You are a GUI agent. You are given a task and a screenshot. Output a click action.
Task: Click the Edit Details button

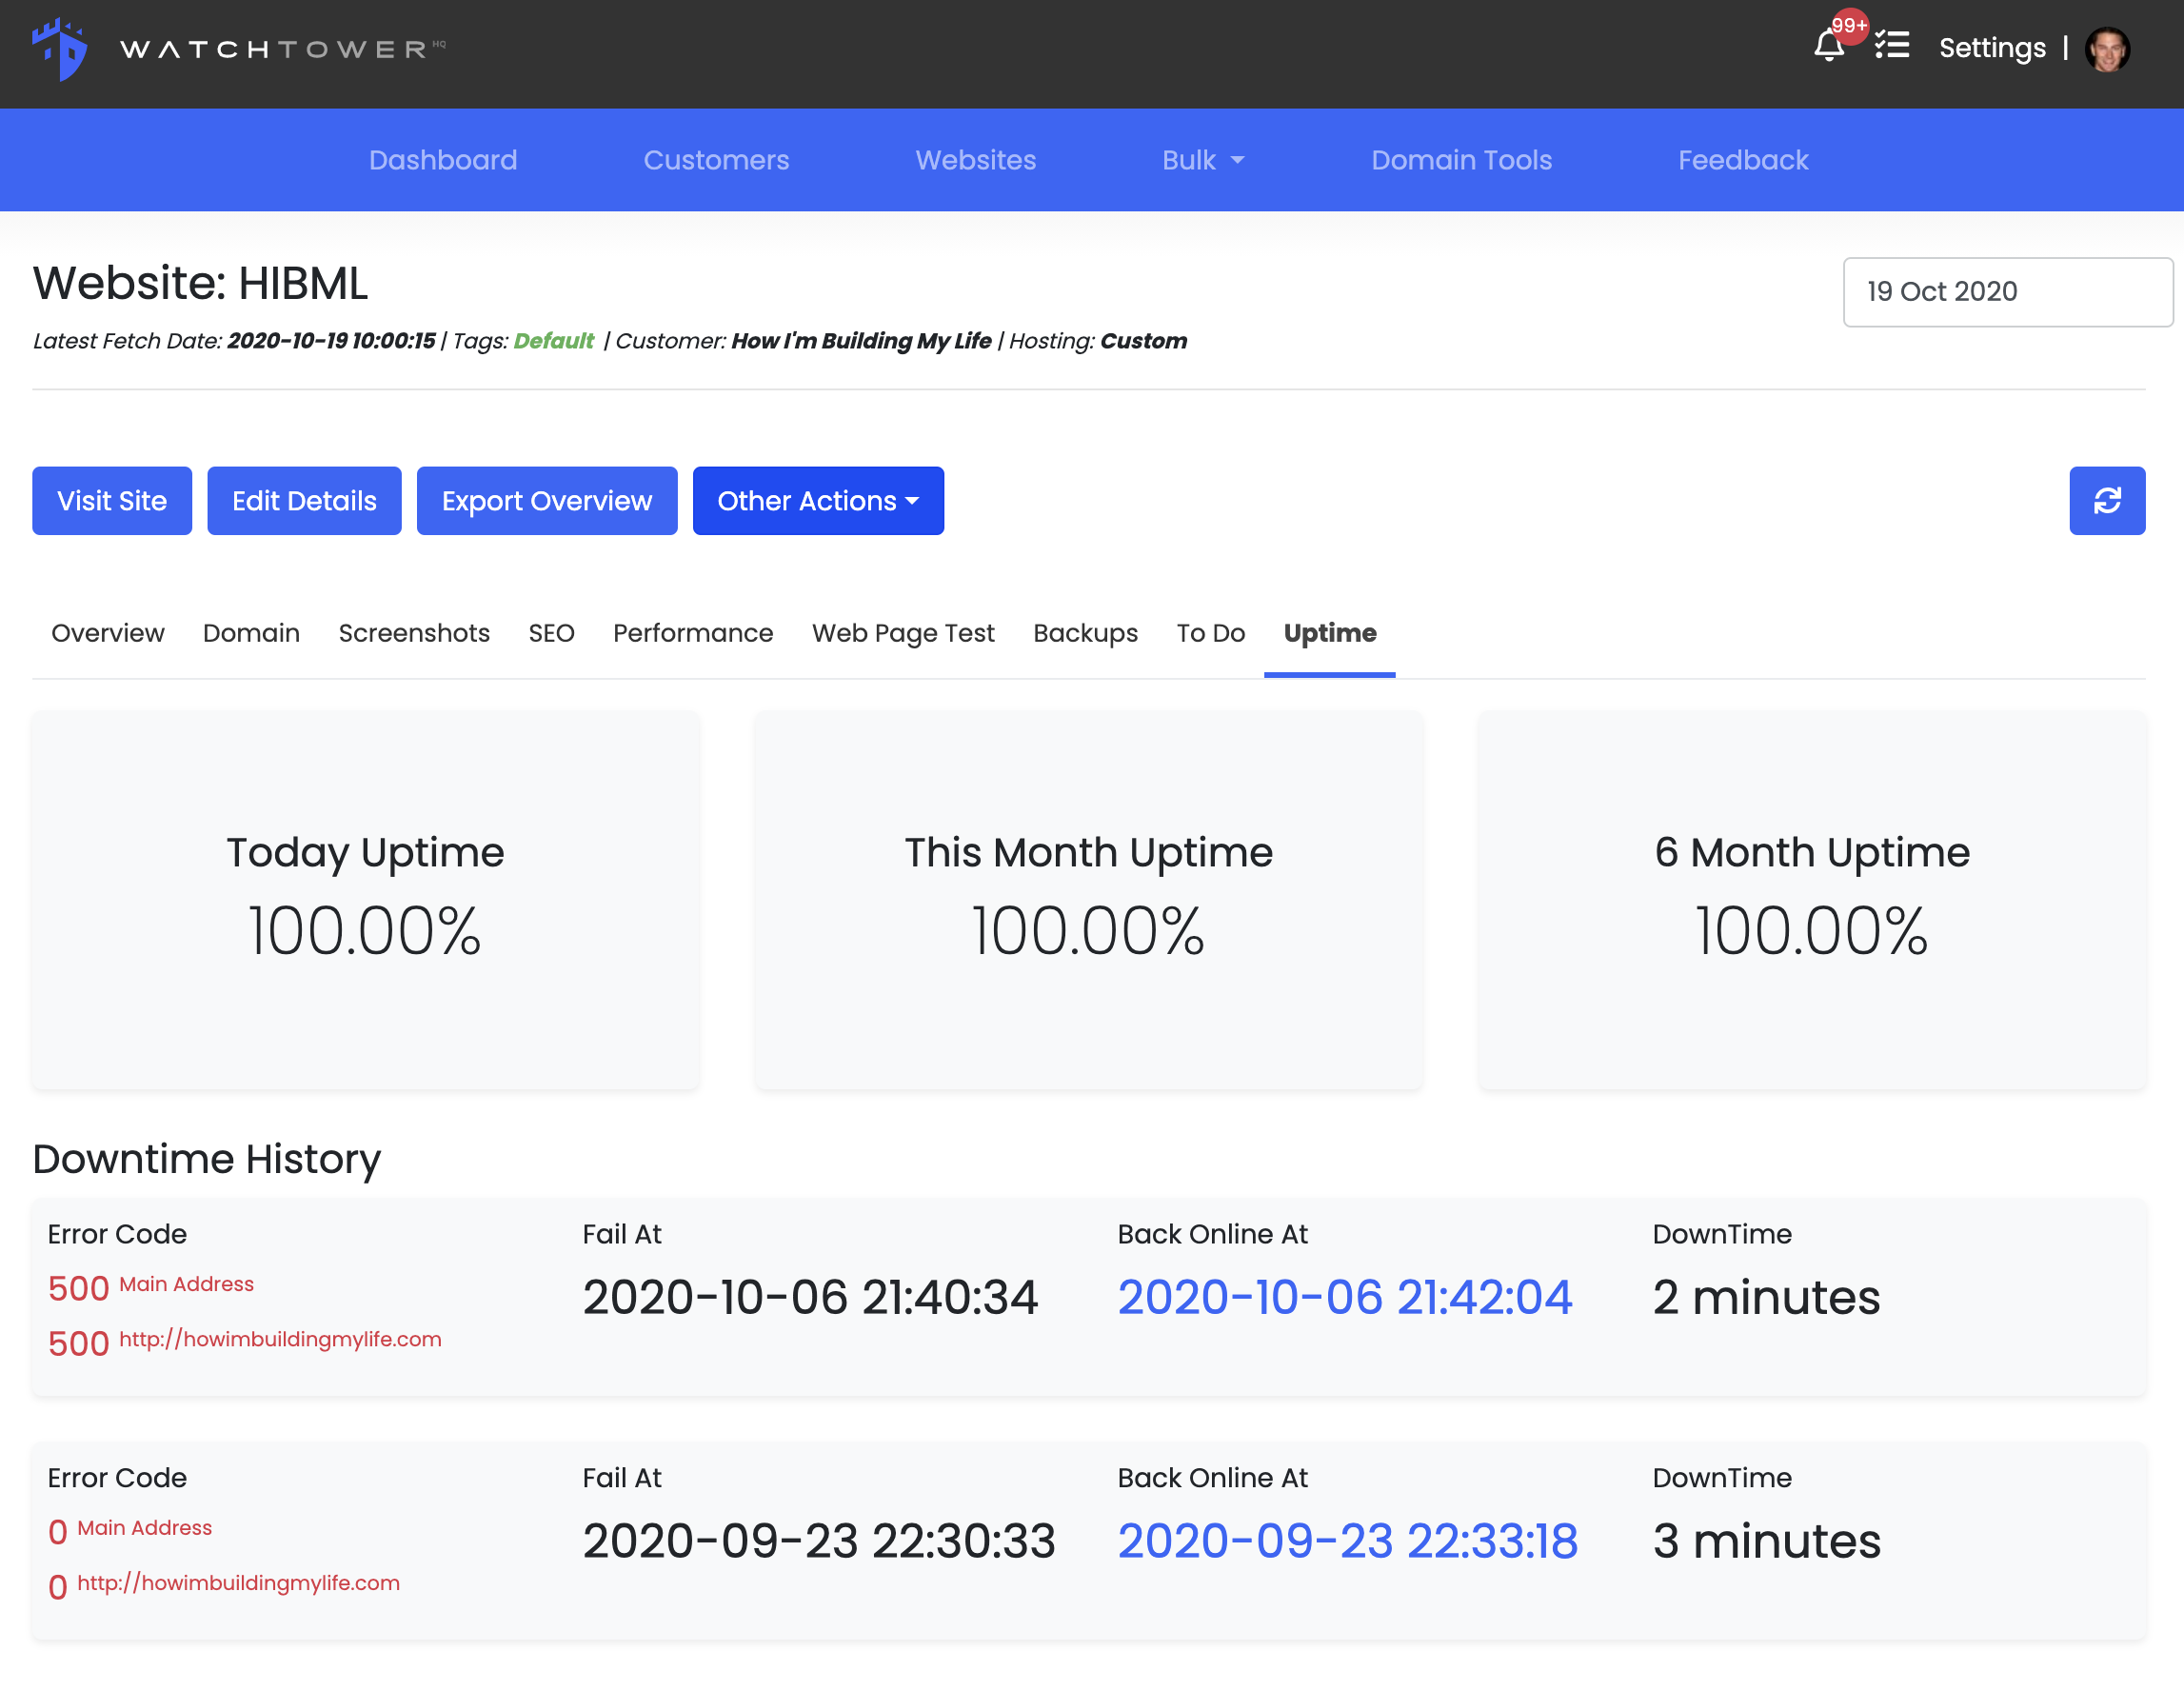coord(304,501)
